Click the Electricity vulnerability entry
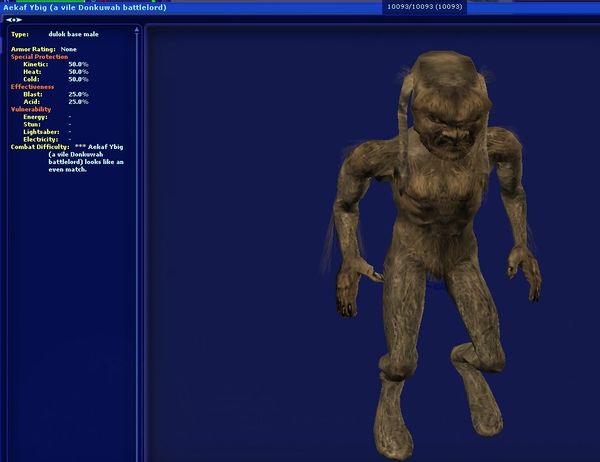Viewport: 600px width, 462px height. (47, 138)
